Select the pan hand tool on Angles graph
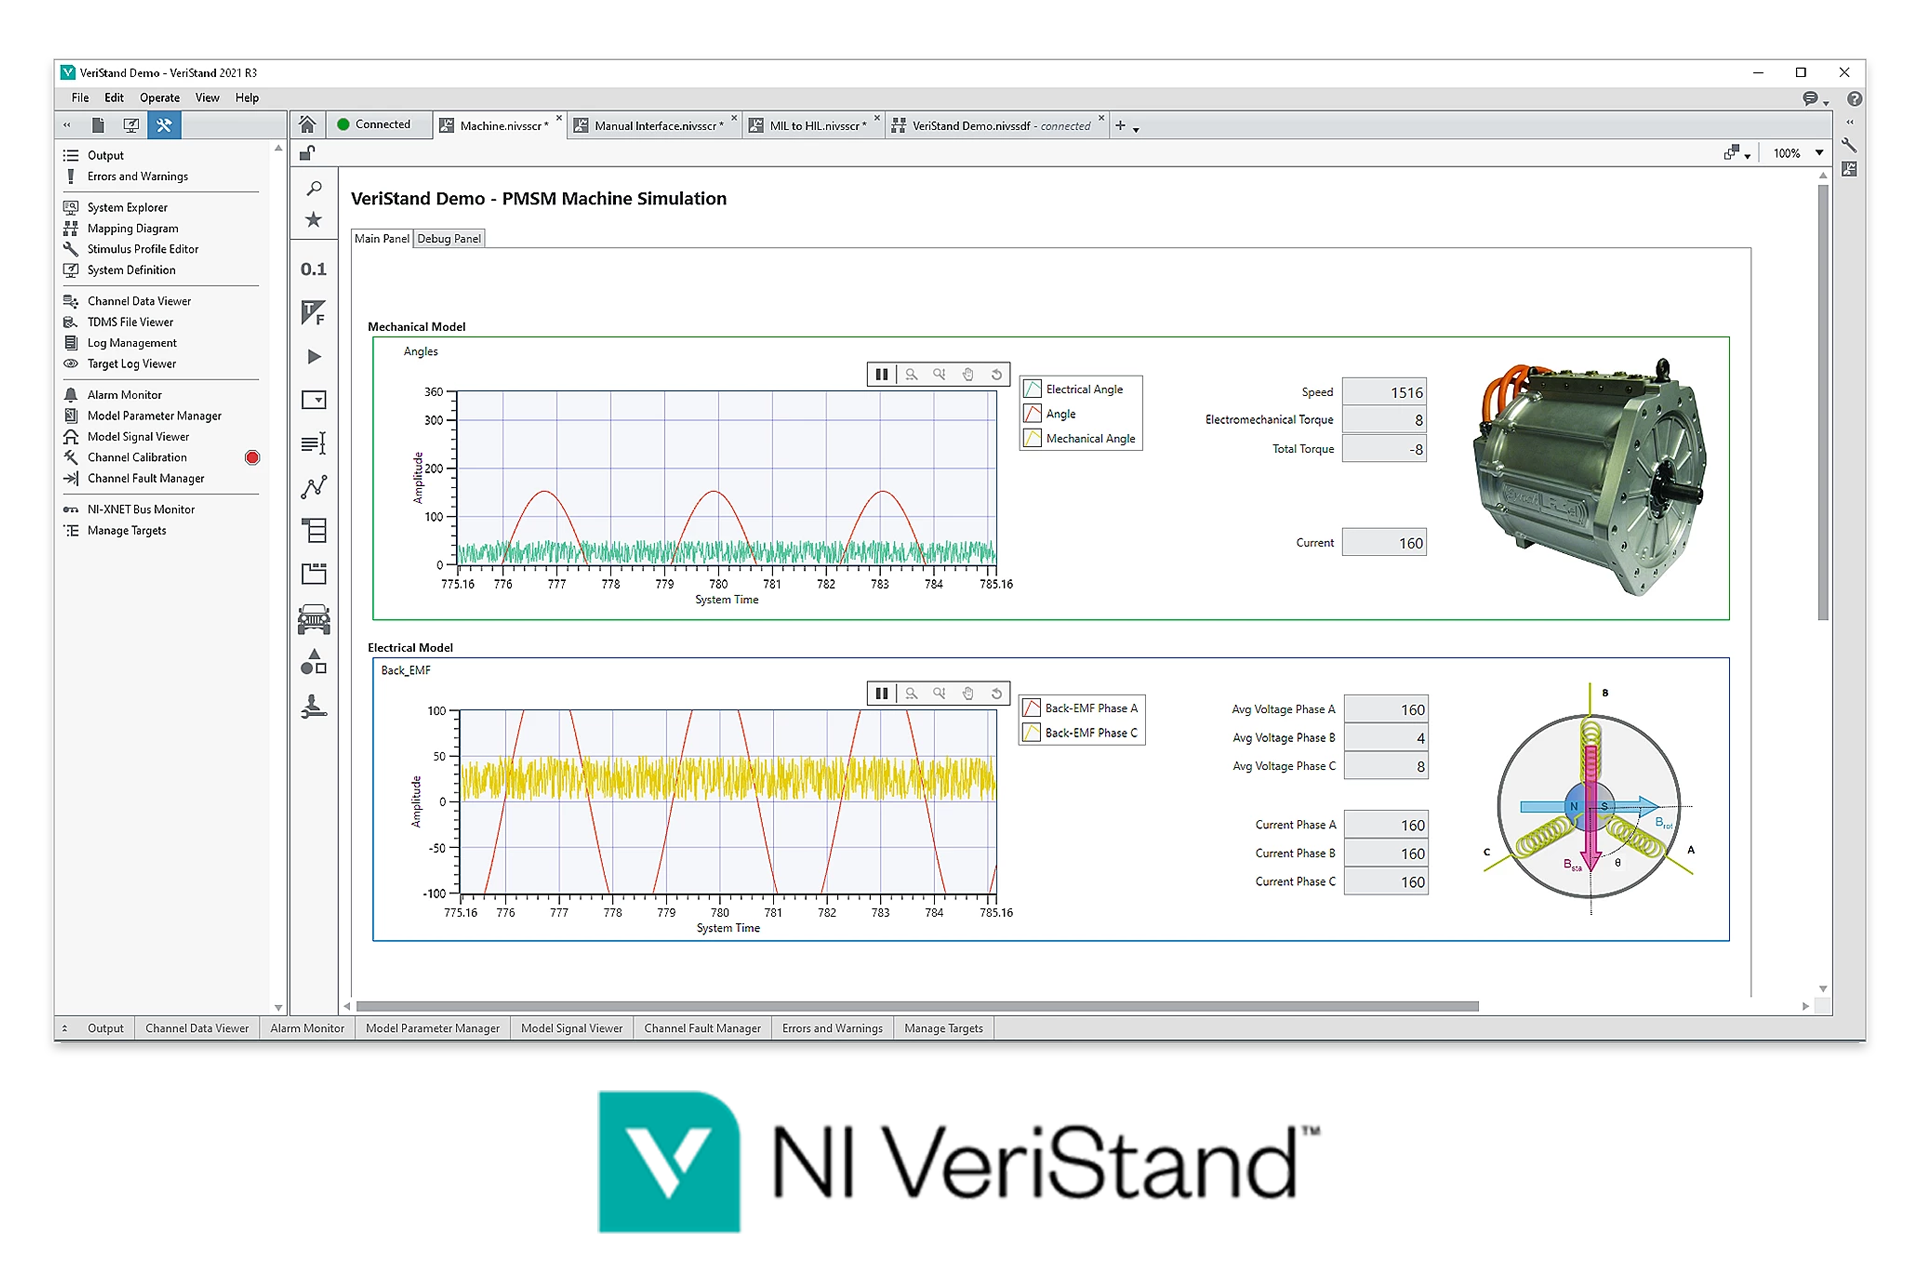 point(968,374)
